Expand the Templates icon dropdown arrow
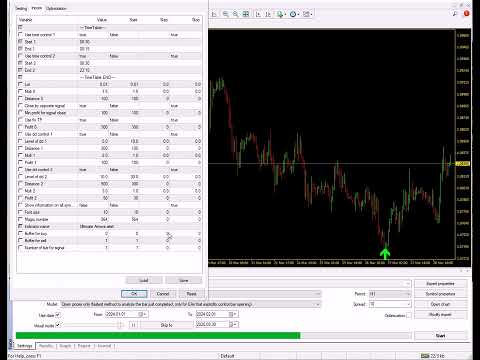 [311, 14]
